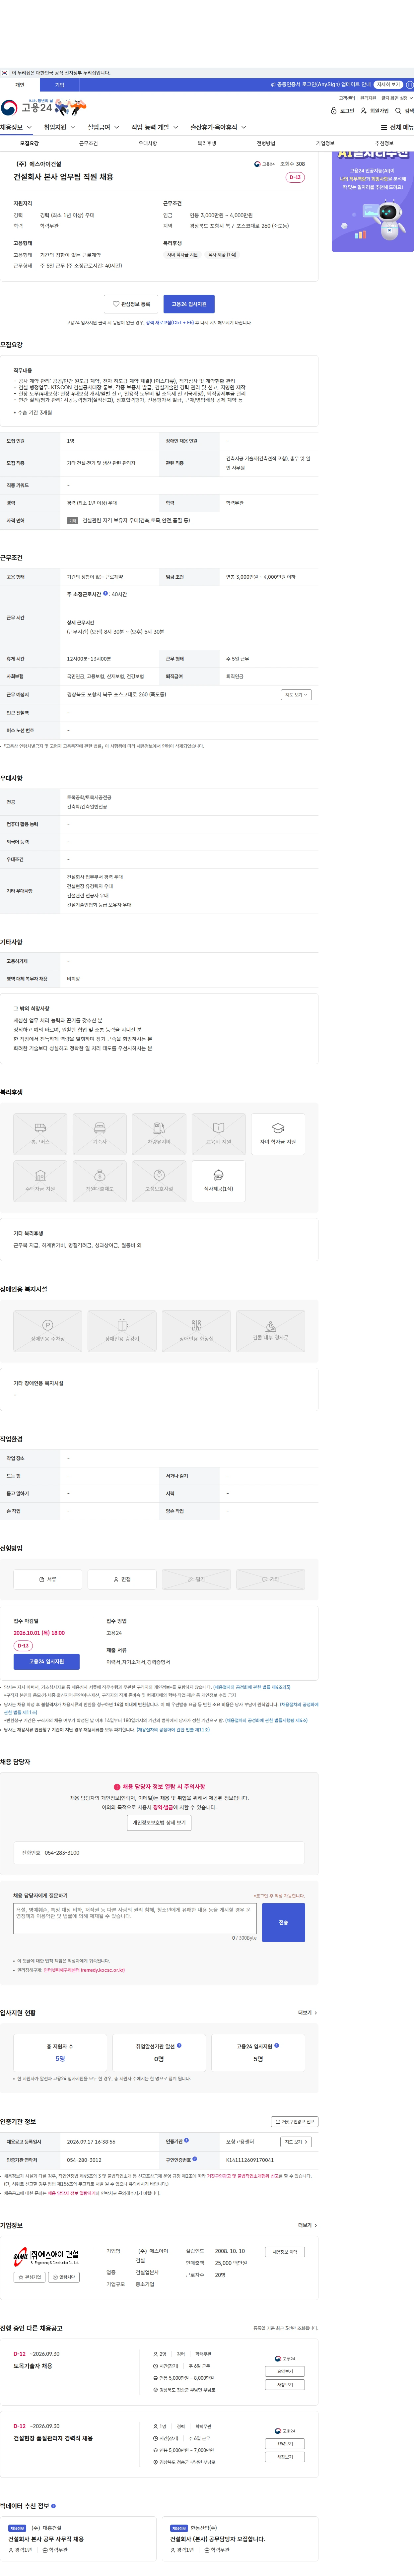Open 요약보기 for 토목기술자 채용
This screenshot has width=414, height=2576.
point(285,2371)
